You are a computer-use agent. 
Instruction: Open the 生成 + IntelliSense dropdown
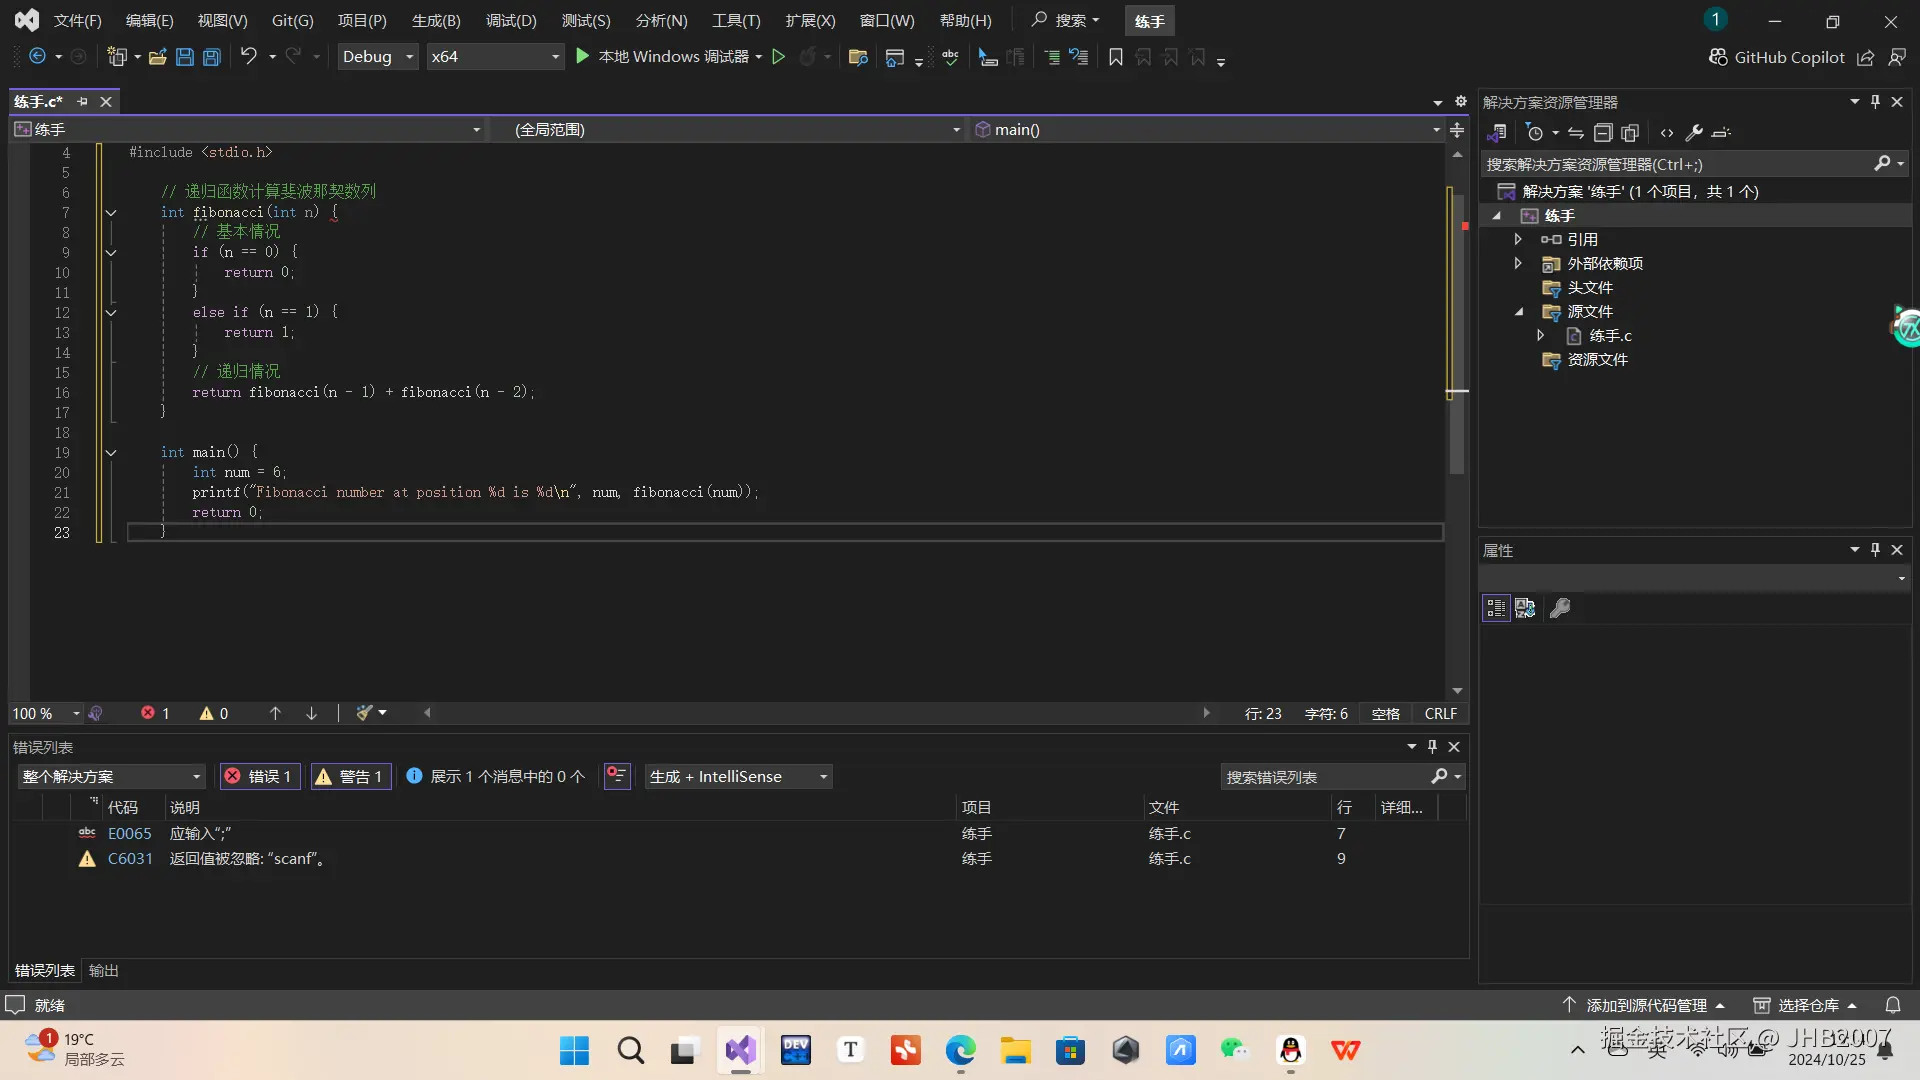[739, 777]
